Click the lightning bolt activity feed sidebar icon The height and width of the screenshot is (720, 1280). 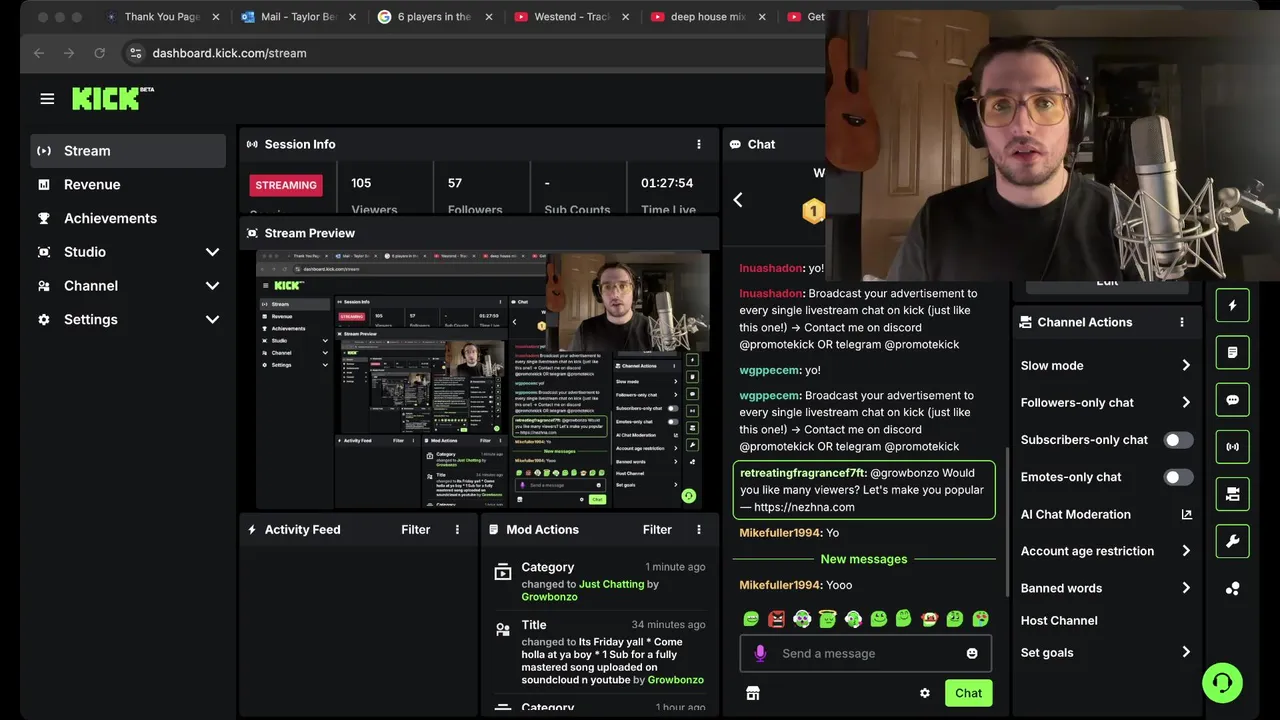click(x=1232, y=305)
